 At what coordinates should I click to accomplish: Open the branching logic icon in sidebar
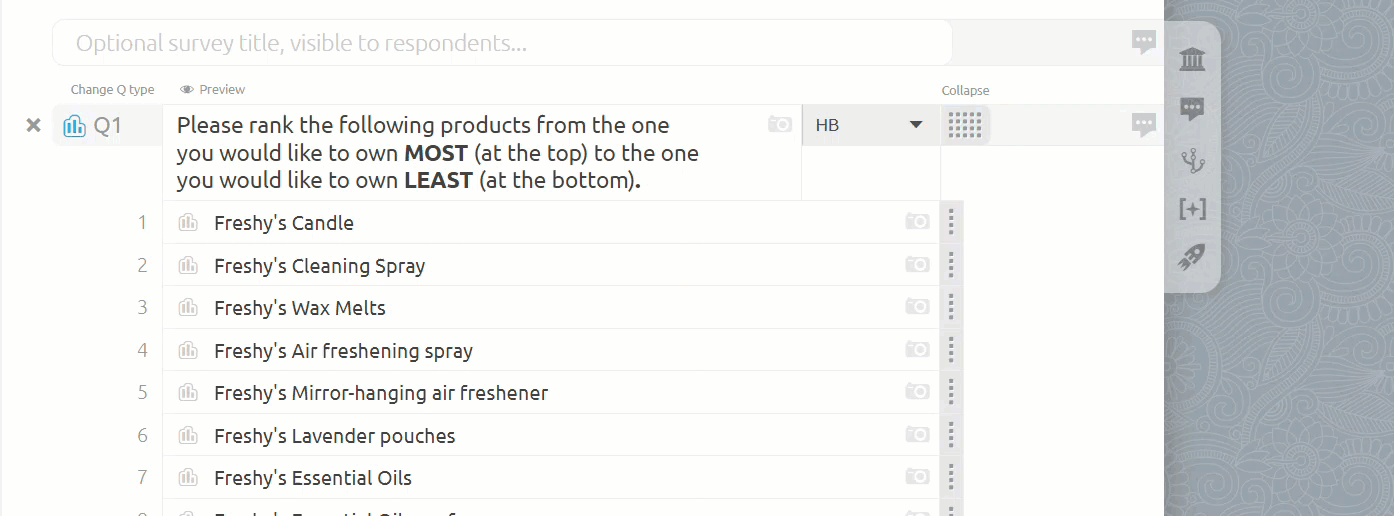(x=1192, y=159)
